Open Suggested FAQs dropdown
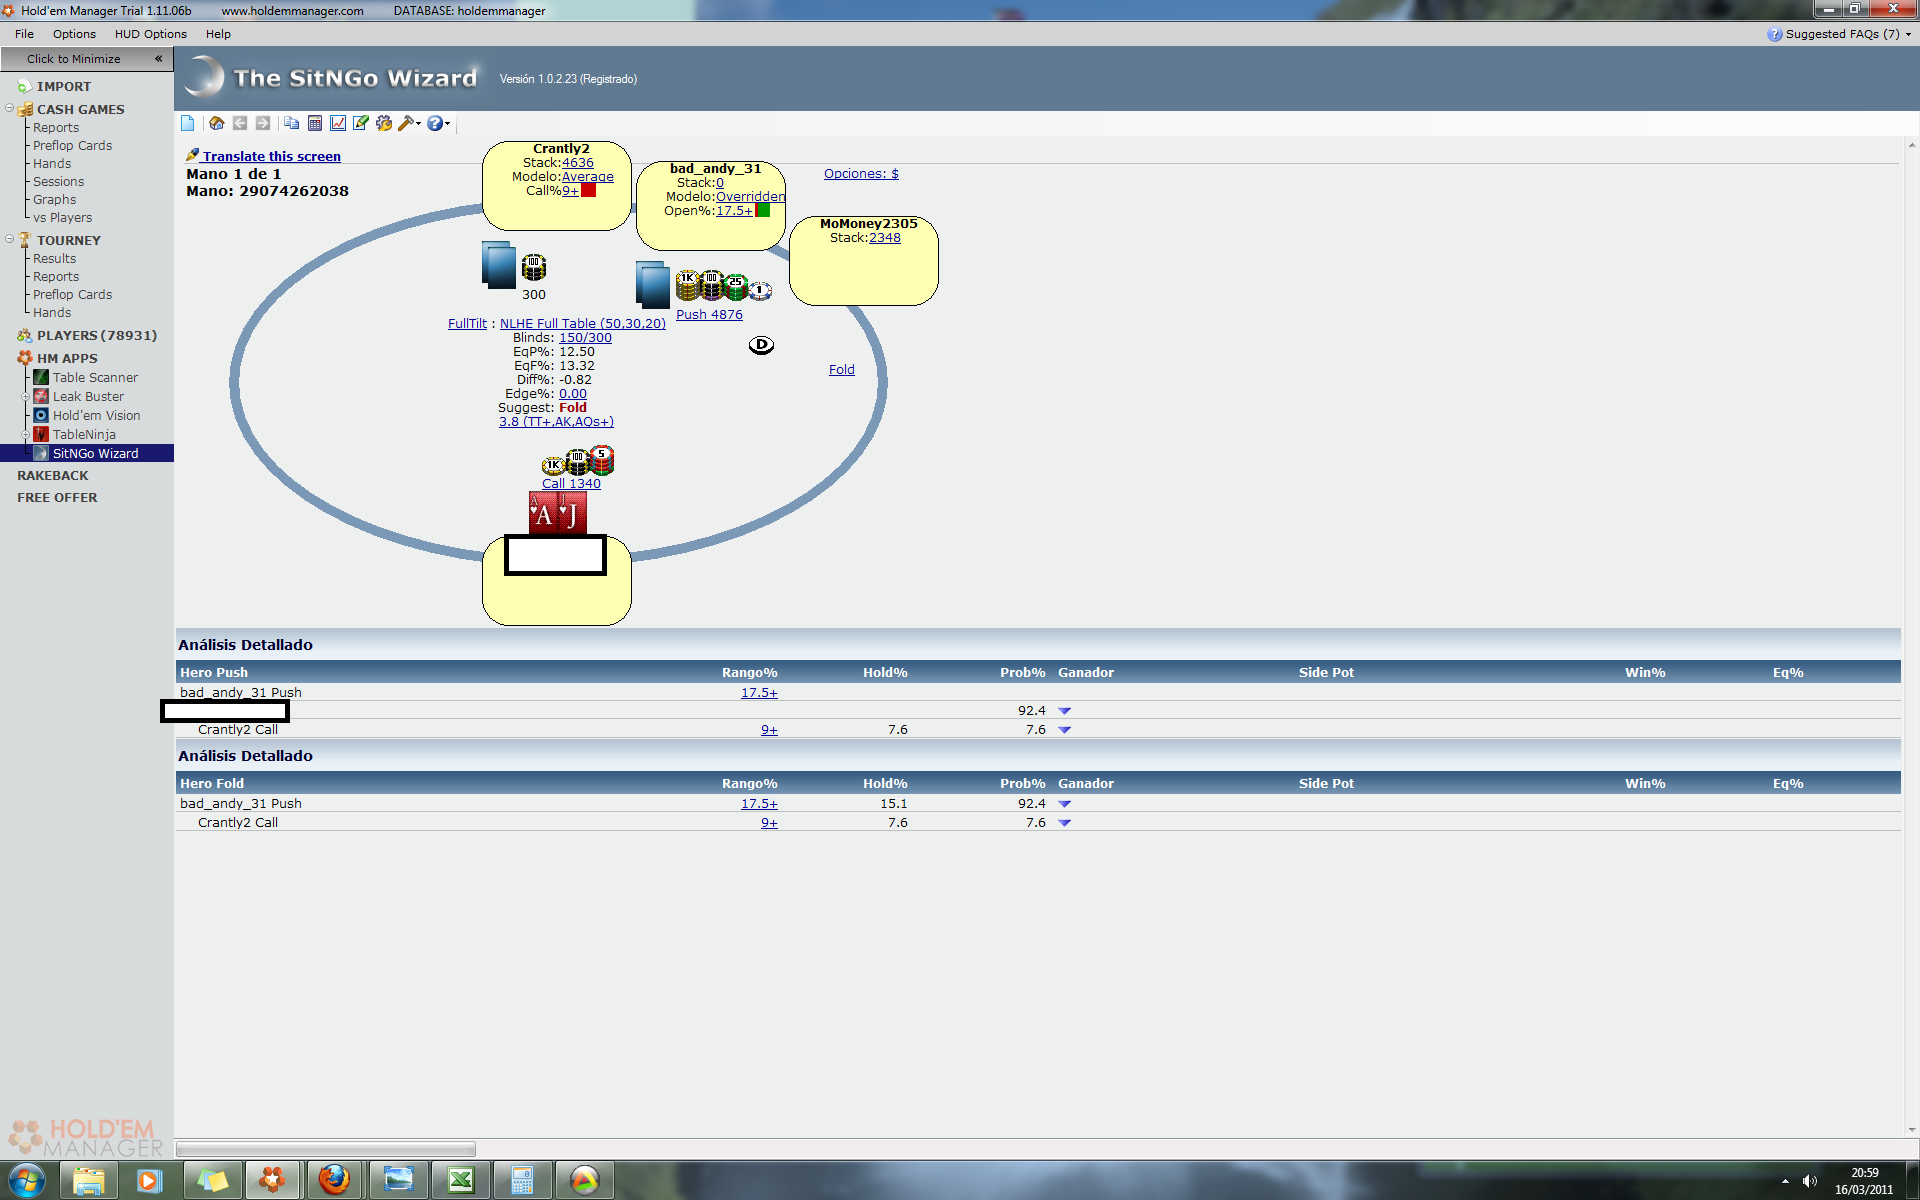 coord(1840,34)
